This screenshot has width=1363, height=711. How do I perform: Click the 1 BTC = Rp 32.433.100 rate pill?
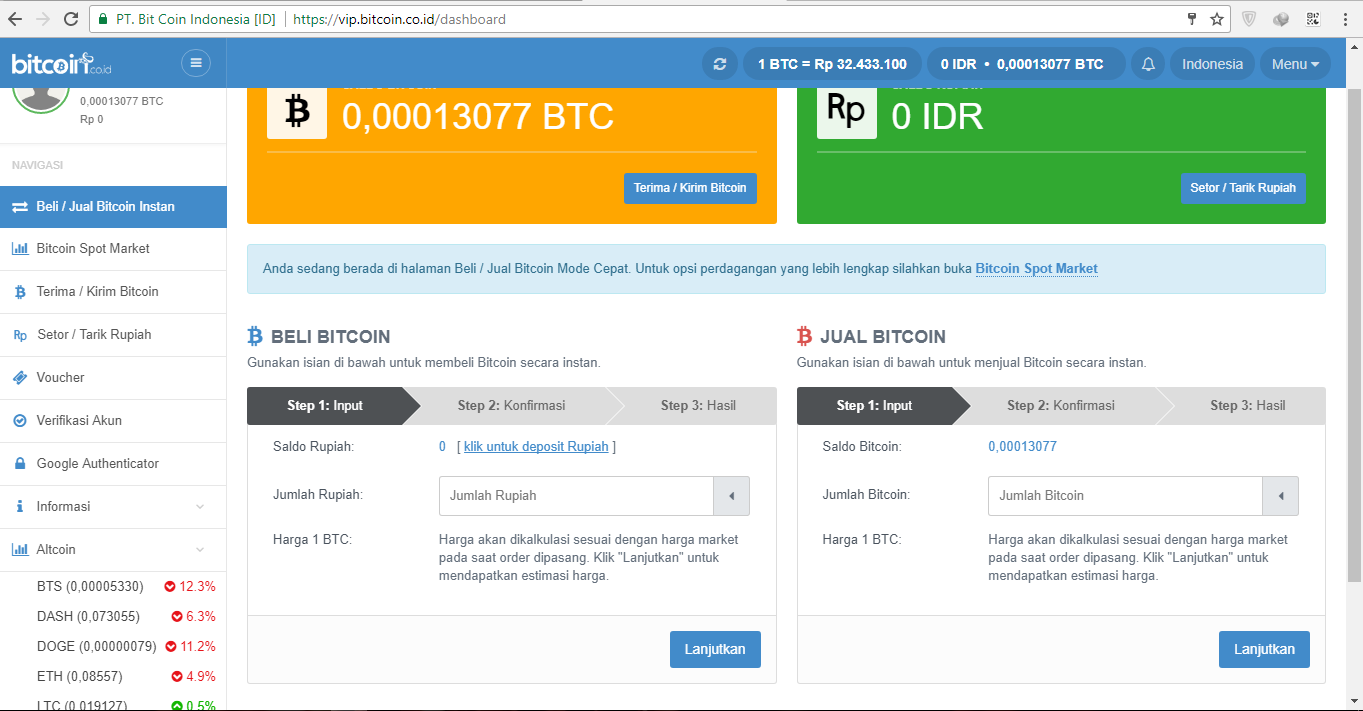[x=832, y=64]
